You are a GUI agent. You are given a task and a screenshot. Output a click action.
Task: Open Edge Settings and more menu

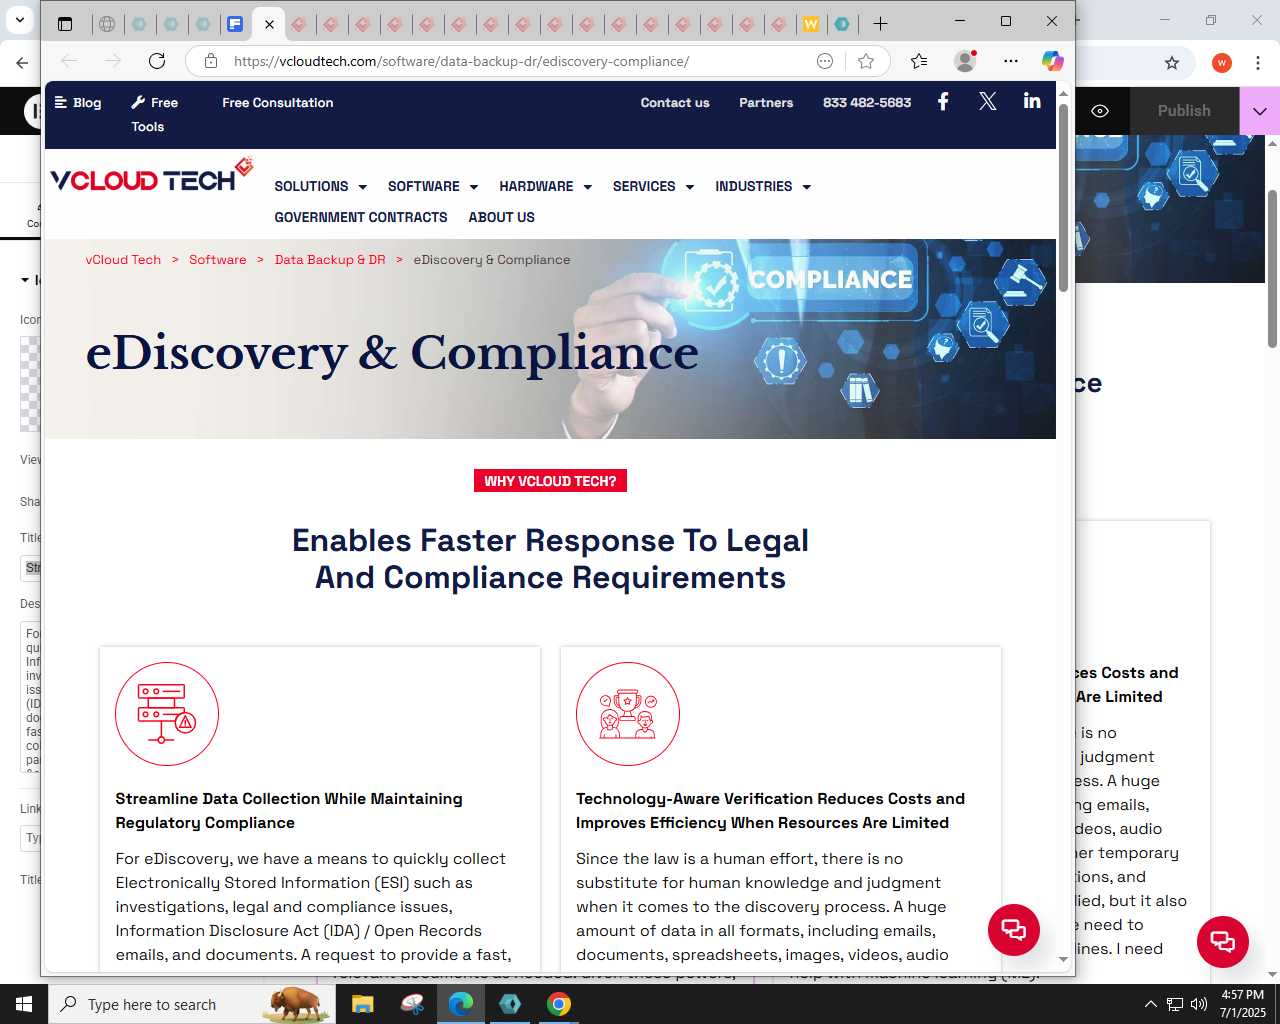[x=1011, y=61]
